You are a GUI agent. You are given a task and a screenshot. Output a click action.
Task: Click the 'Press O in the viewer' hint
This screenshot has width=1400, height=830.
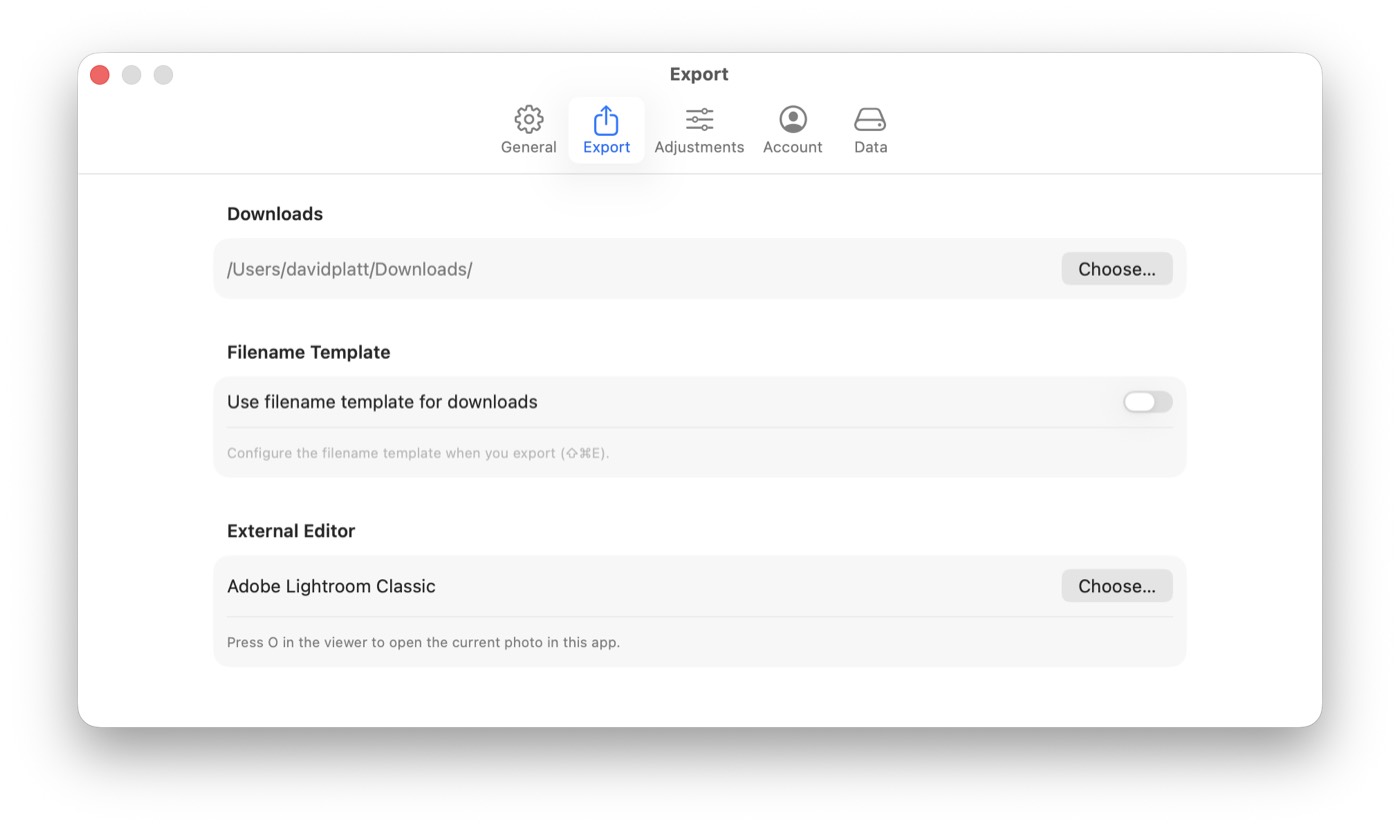click(423, 642)
